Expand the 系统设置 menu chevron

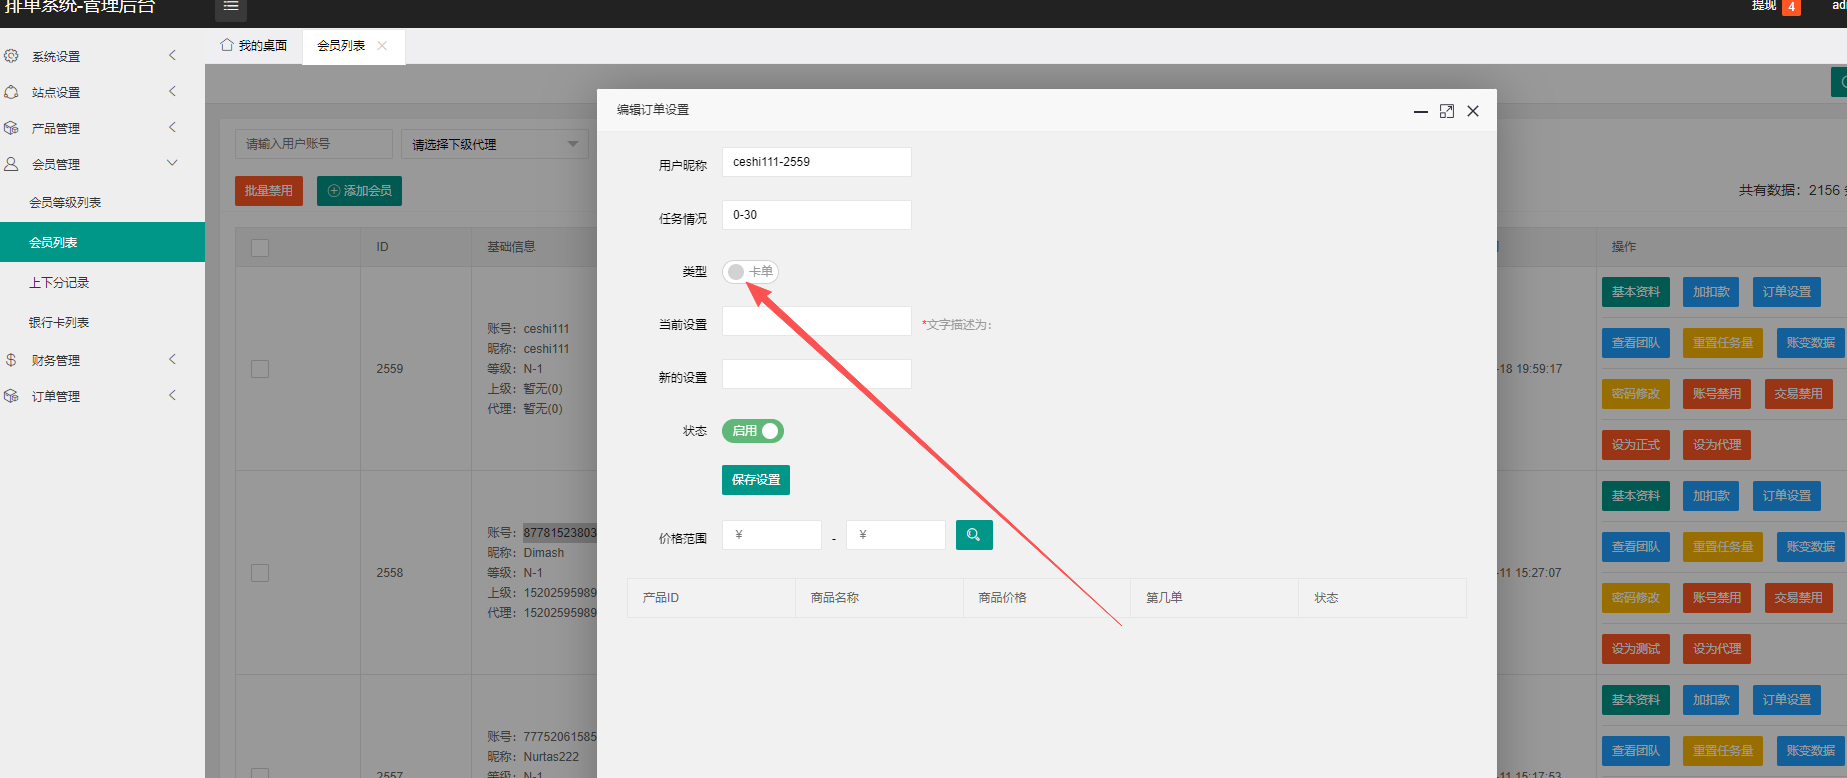172,56
